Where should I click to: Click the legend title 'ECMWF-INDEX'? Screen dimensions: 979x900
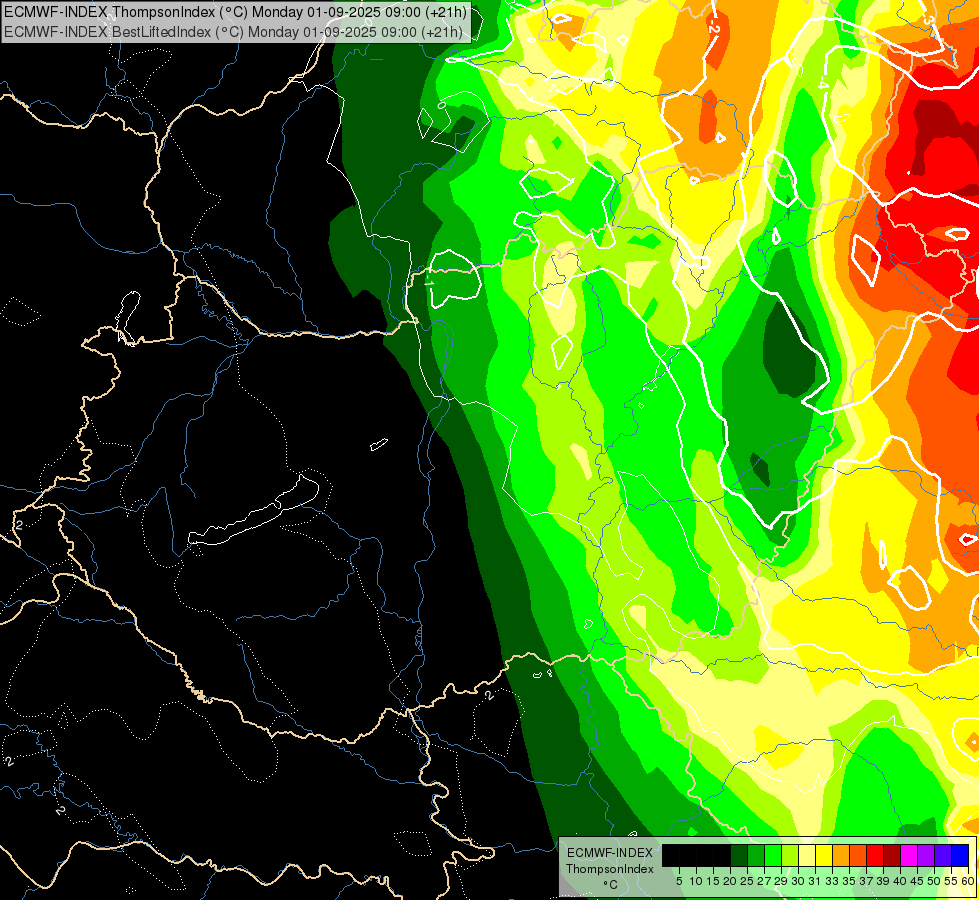610,853
